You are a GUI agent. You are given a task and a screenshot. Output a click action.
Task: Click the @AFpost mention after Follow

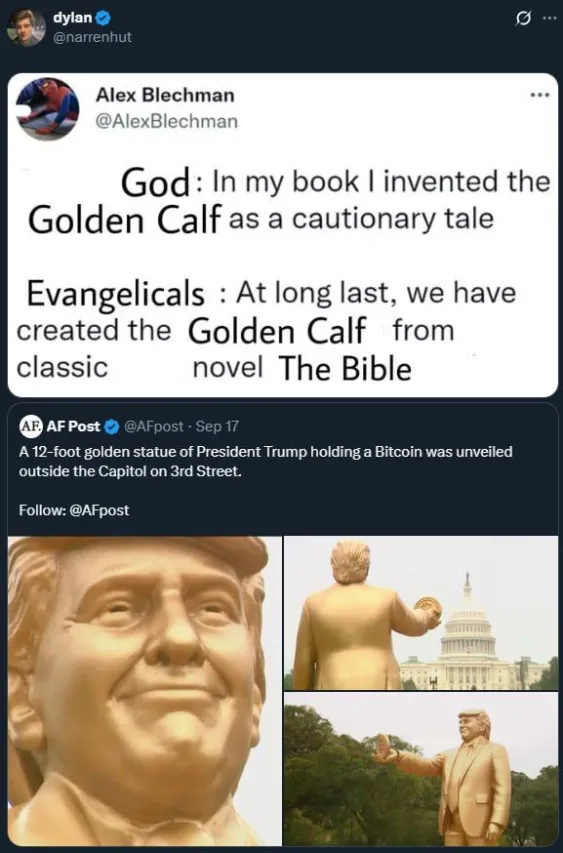(x=100, y=510)
